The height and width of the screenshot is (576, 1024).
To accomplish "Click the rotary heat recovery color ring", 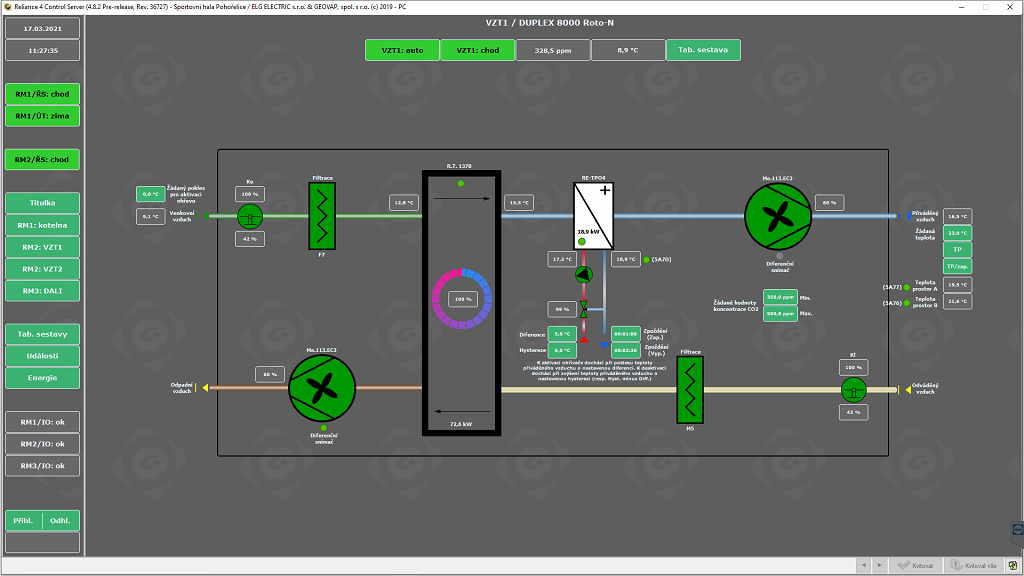I will [461, 298].
